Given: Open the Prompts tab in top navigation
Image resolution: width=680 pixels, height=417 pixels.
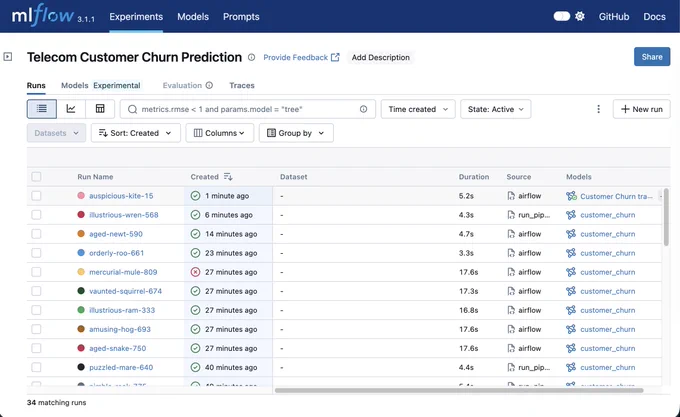Looking at the screenshot, I should coord(241,16).
